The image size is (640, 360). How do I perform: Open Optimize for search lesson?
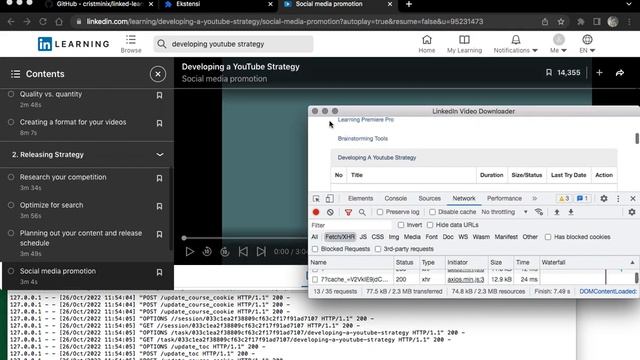[x=51, y=205]
